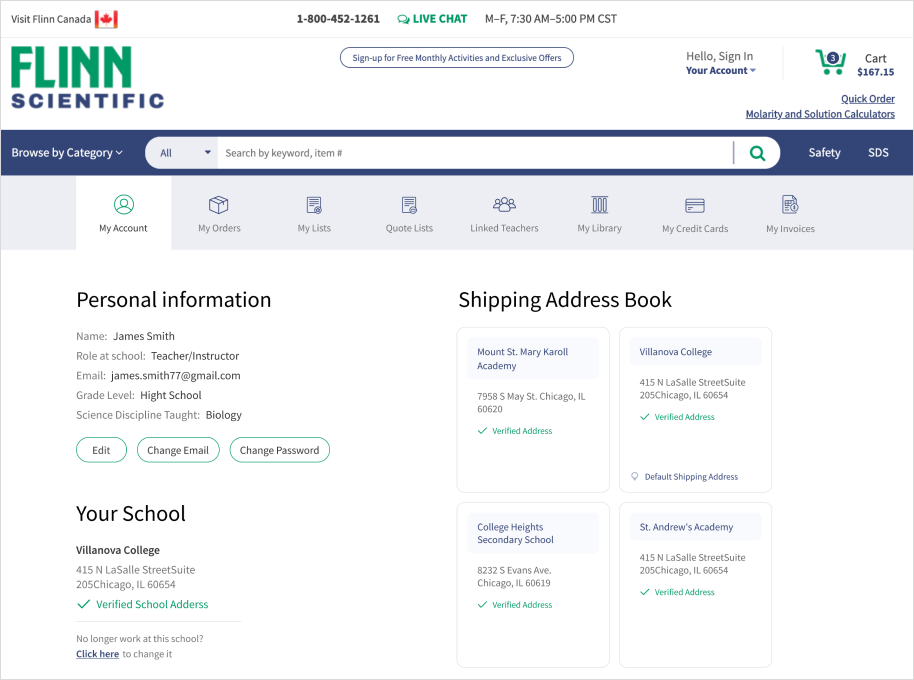Expand Browse by Category menu
914x680 pixels.
coord(67,153)
